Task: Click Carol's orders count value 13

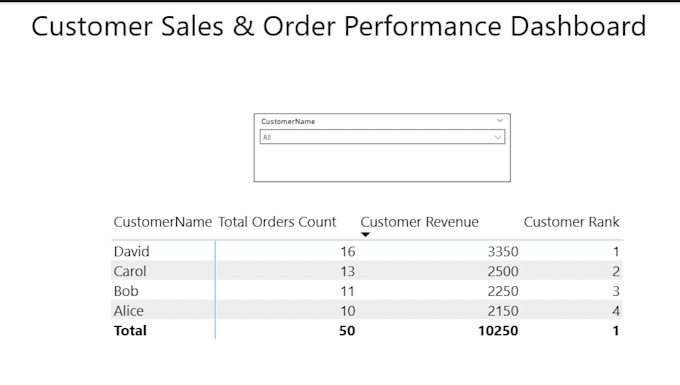Action: [x=347, y=271]
